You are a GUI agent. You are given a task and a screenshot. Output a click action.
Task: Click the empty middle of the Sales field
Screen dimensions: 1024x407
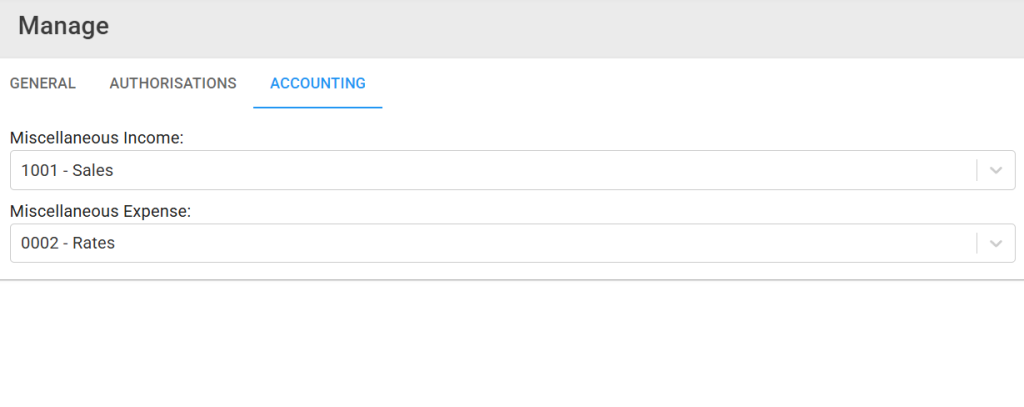click(542, 171)
